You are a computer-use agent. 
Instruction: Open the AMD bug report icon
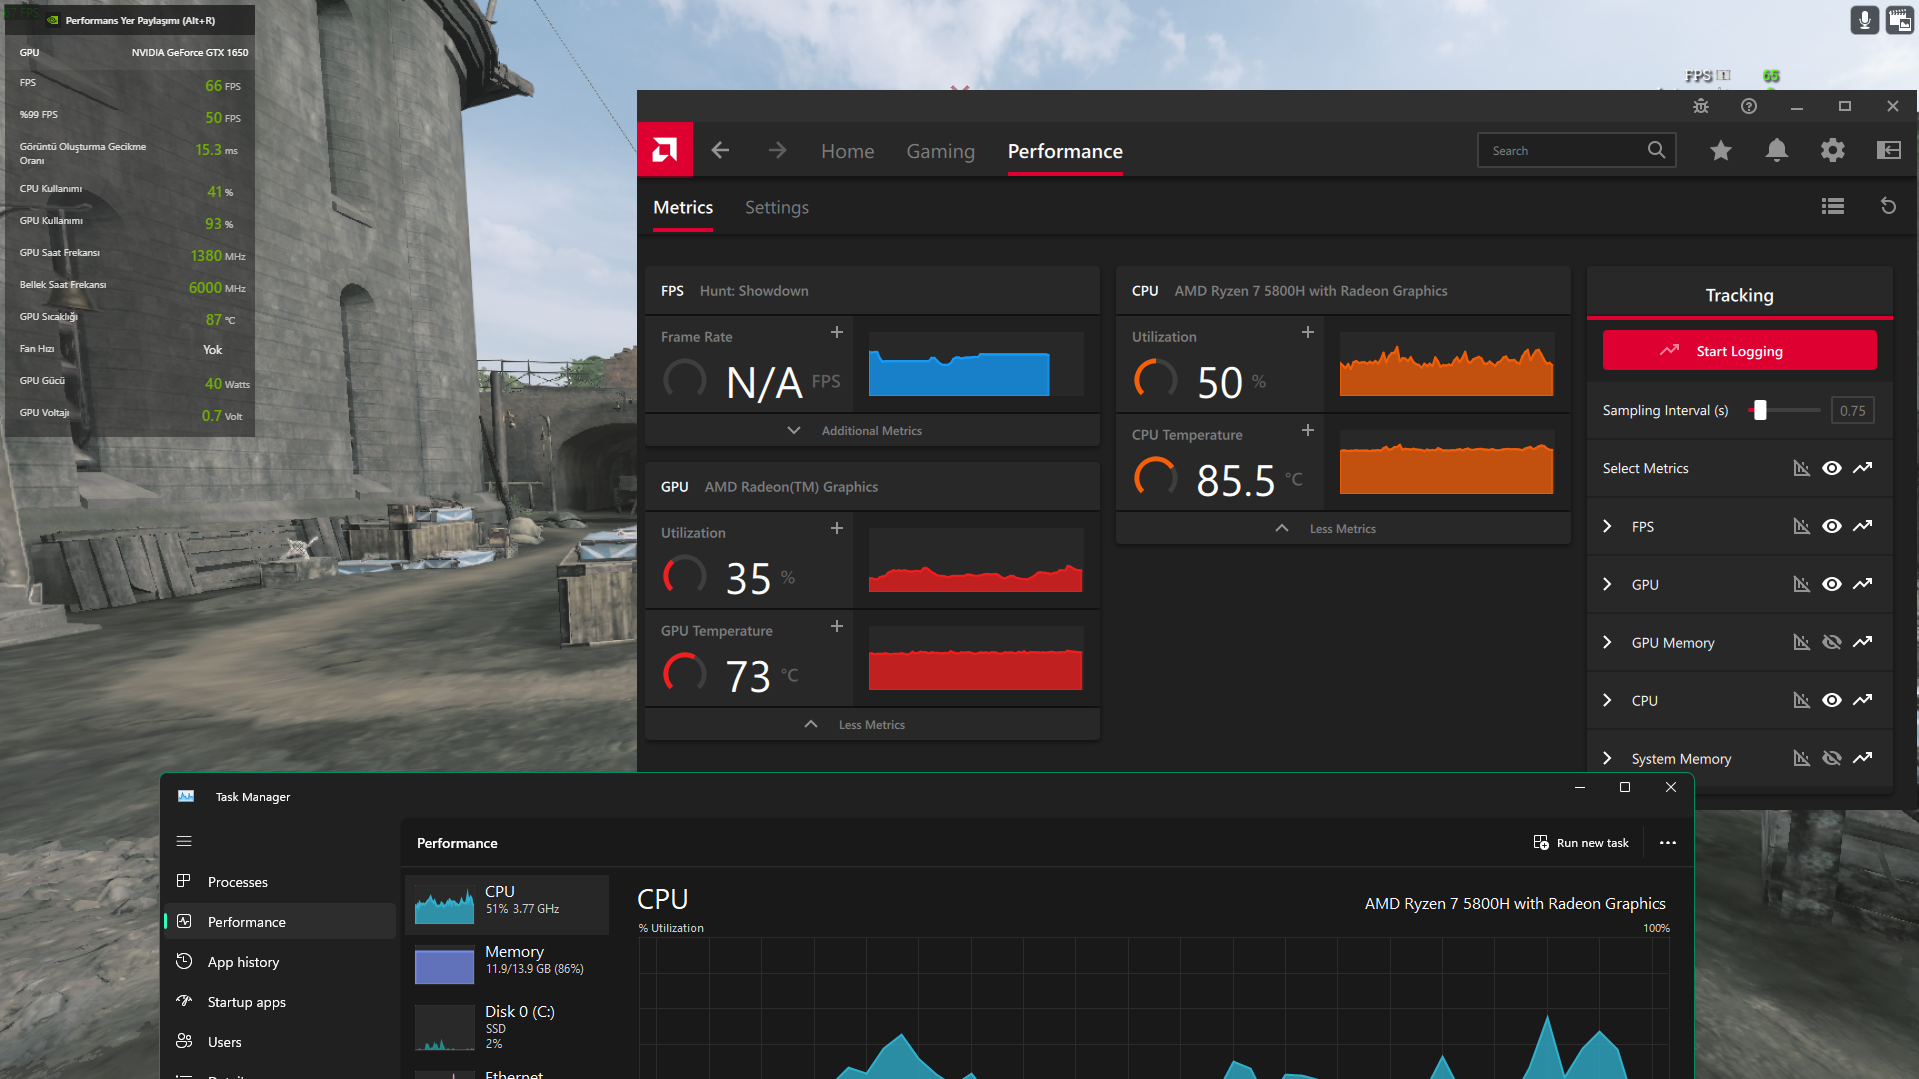point(1701,106)
